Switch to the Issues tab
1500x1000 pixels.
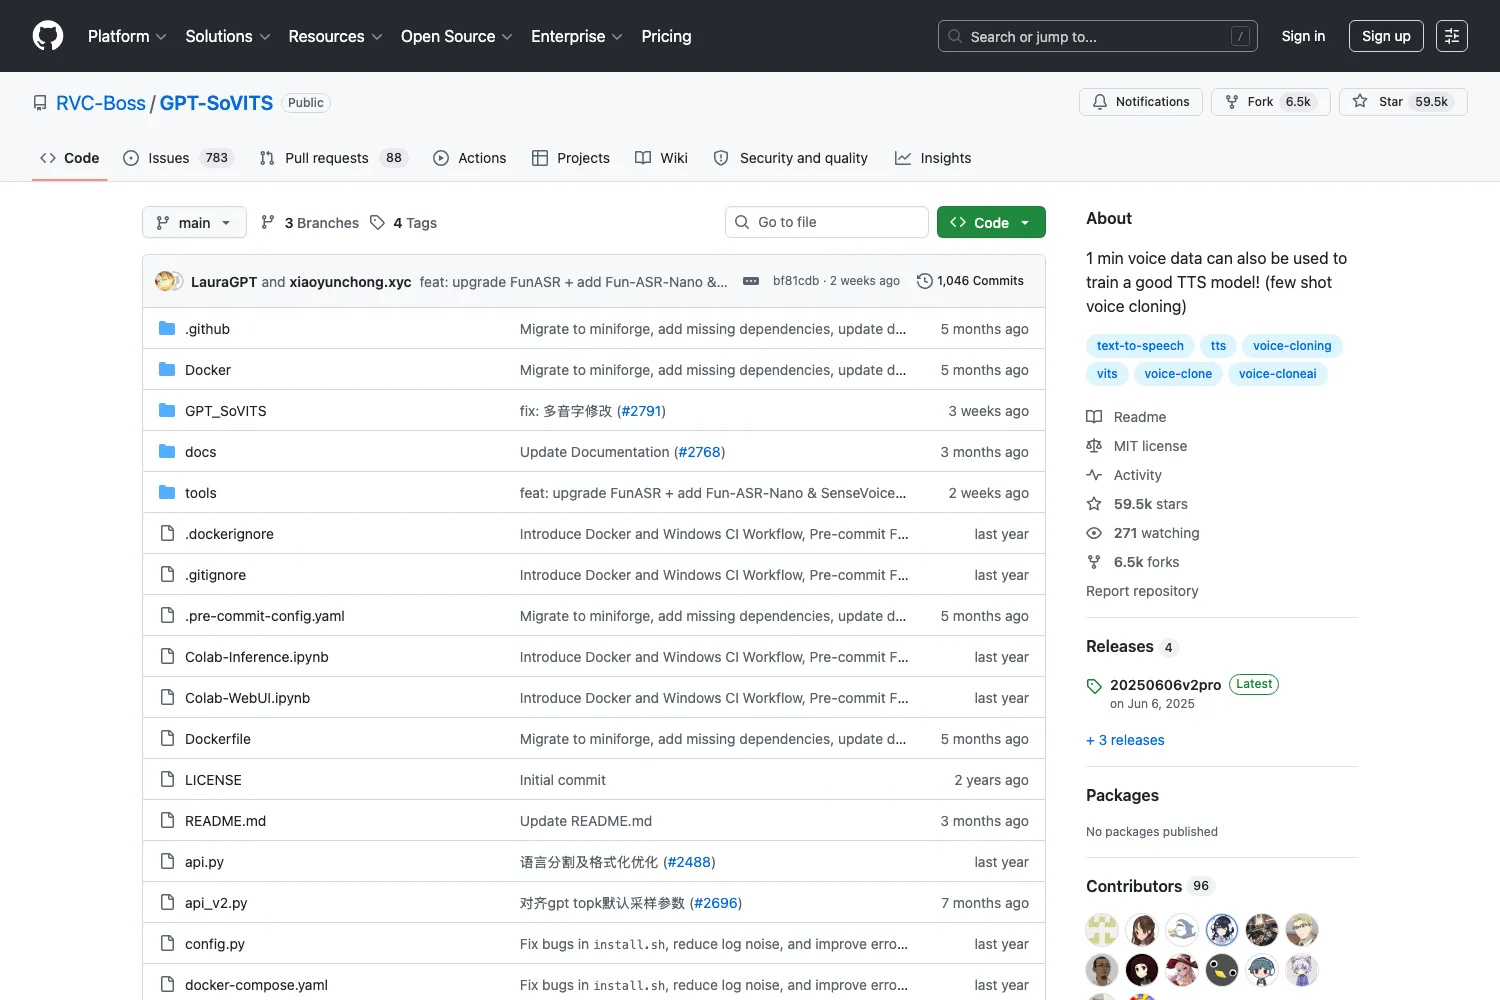coord(178,158)
